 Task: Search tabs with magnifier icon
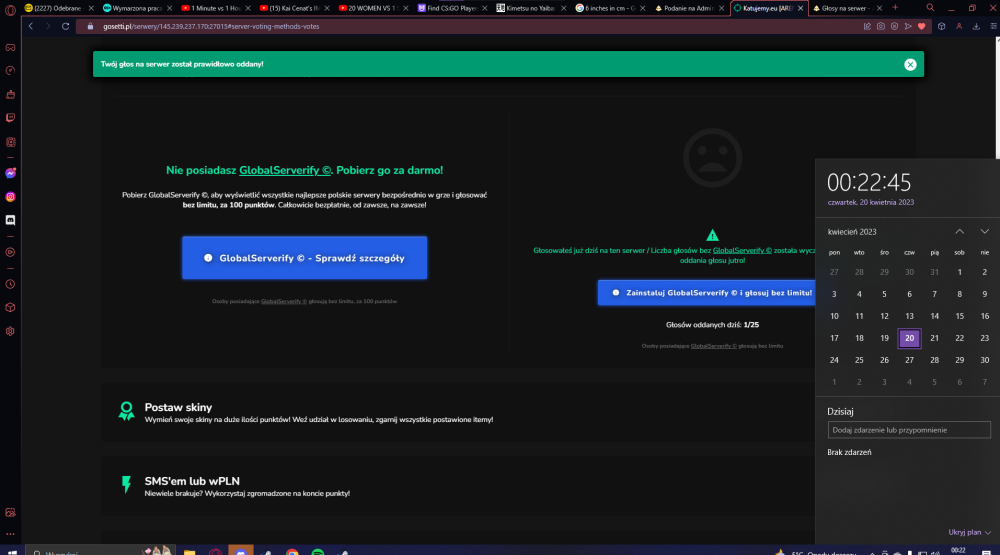point(930,8)
